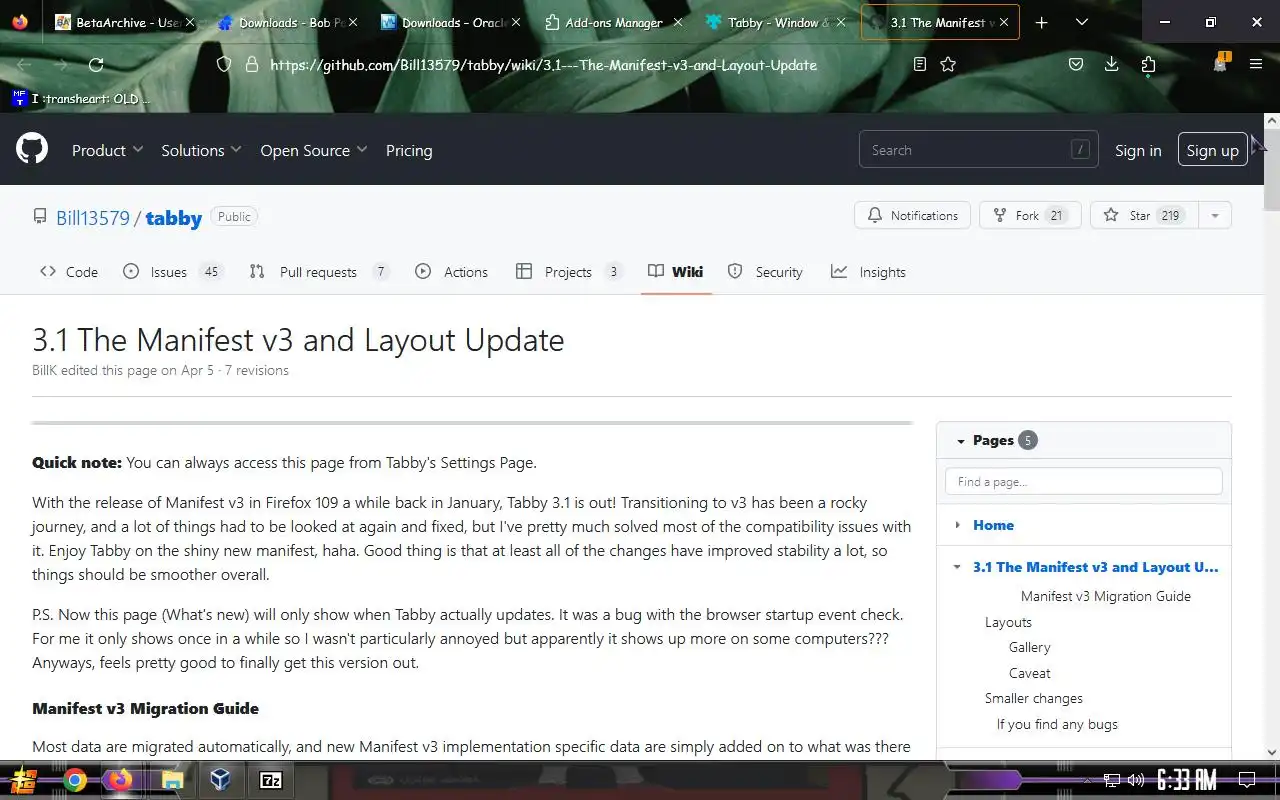
Task: Open 7-Zip from the taskbar
Action: tap(270, 780)
